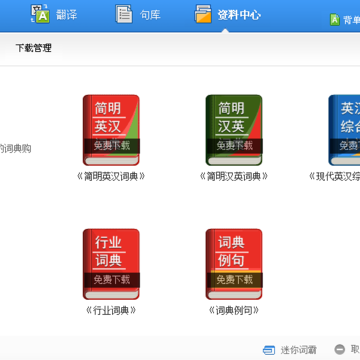The image size is (360, 360).
Task: Open the 《简明英汉词典》 title link
Action: coord(111,176)
